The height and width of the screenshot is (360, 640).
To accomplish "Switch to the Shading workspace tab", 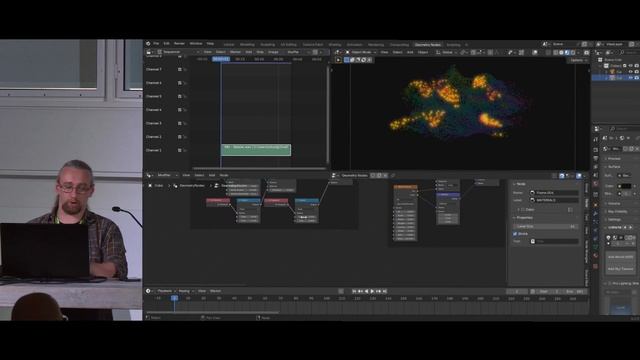I will coord(335,44).
